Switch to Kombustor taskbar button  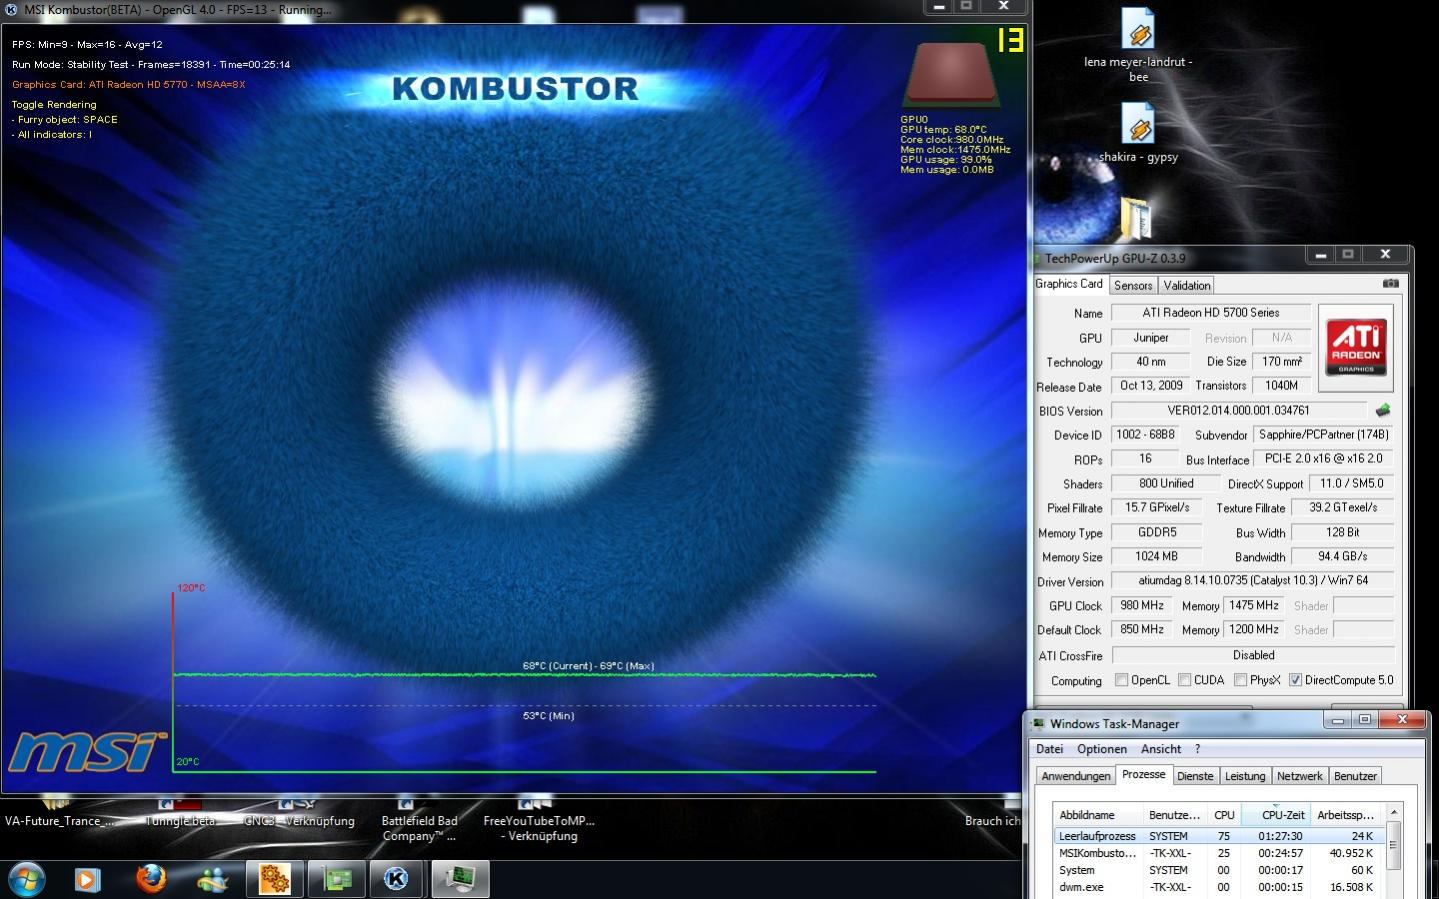(x=397, y=879)
